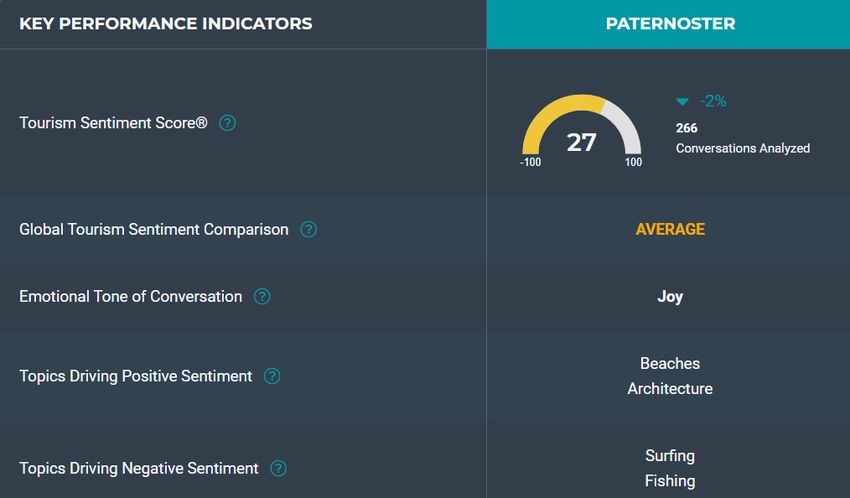This screenshot has height=498, width=850.
Task: Open help icon for Topics Driving Negative Sentiment
Action: [278, 468]
